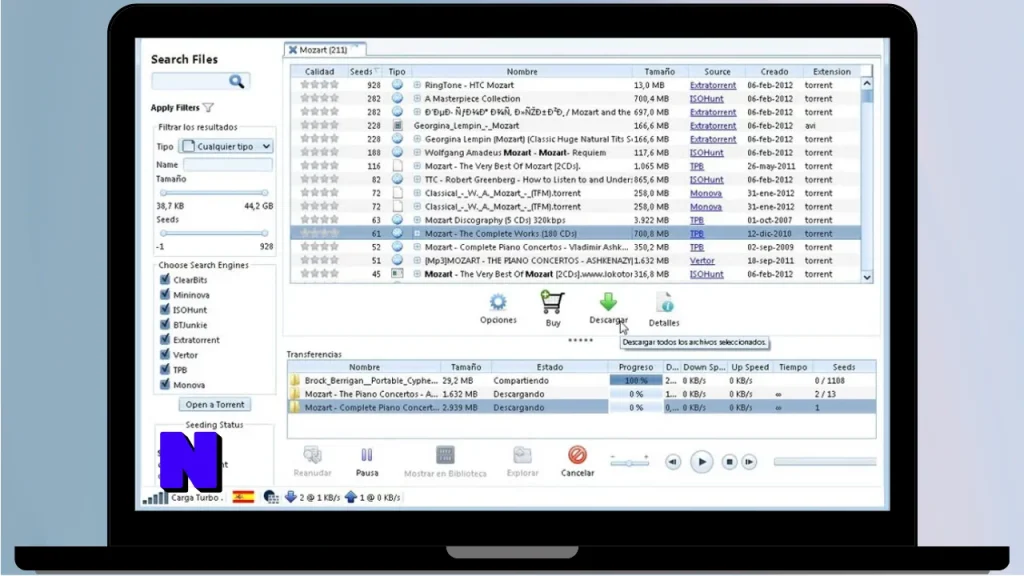This screenshot has width=1024, height=576.
Task: Click the Reanudar transfer icon
Action: [x=312, y=455]
